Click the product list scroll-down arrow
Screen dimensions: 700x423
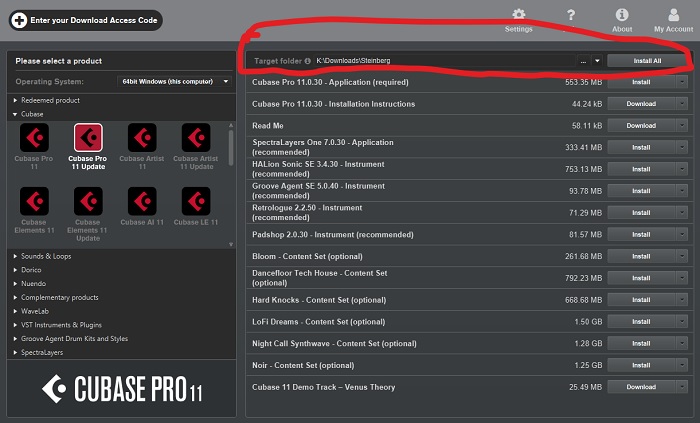231,244
